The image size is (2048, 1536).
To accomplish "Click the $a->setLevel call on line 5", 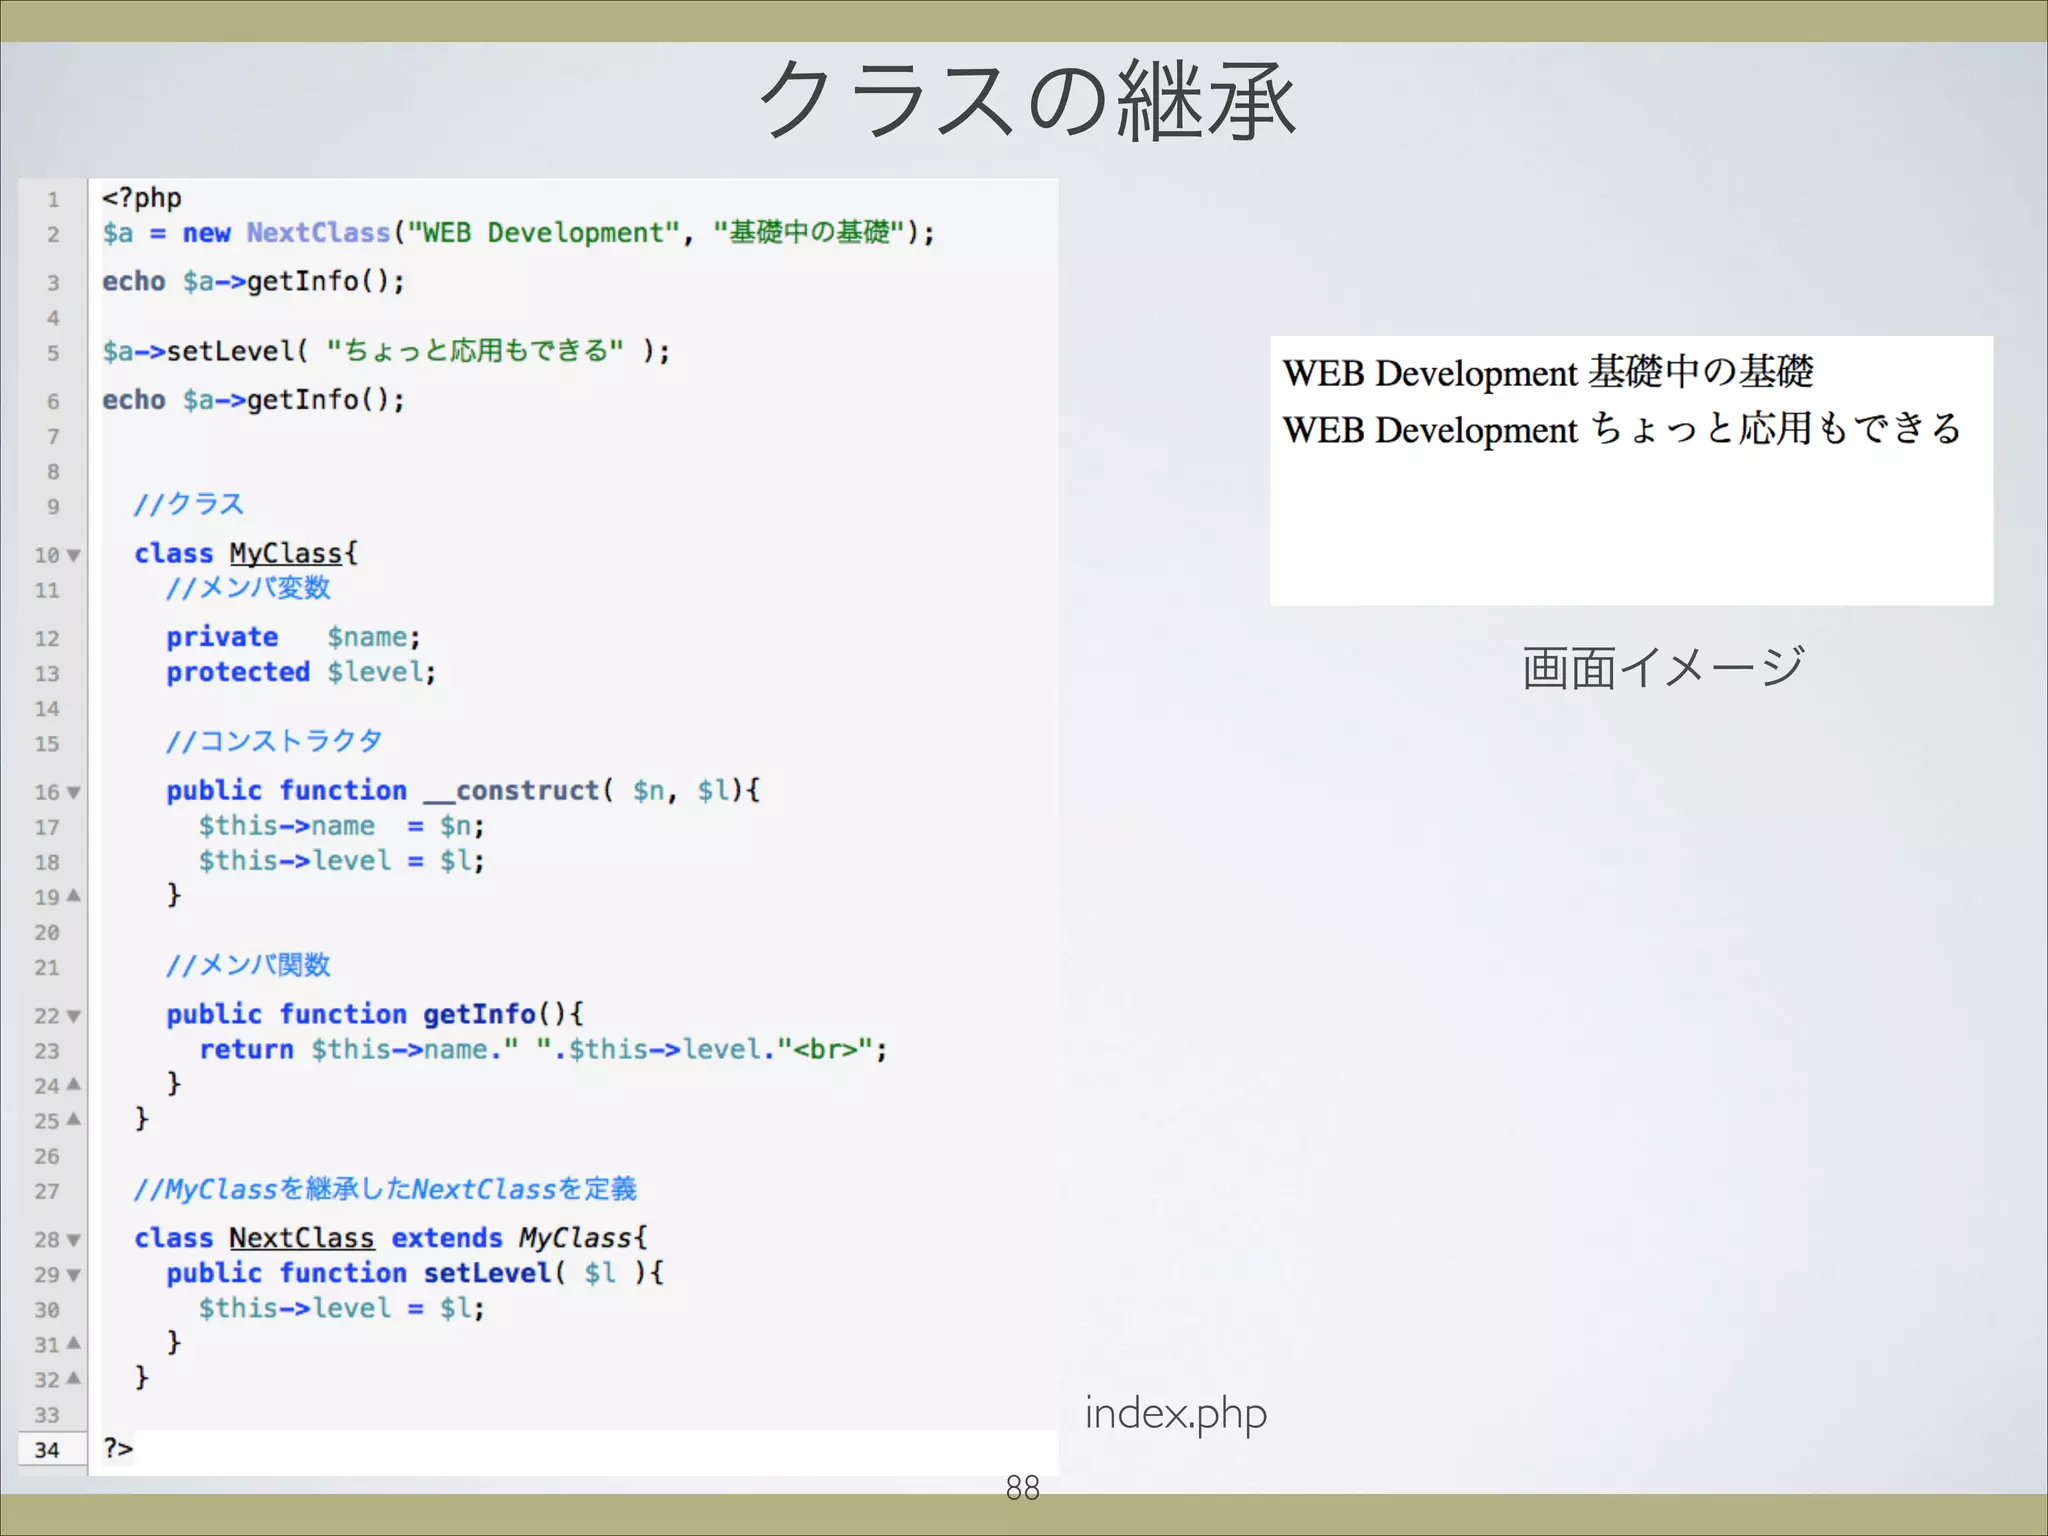I will 386,351.
